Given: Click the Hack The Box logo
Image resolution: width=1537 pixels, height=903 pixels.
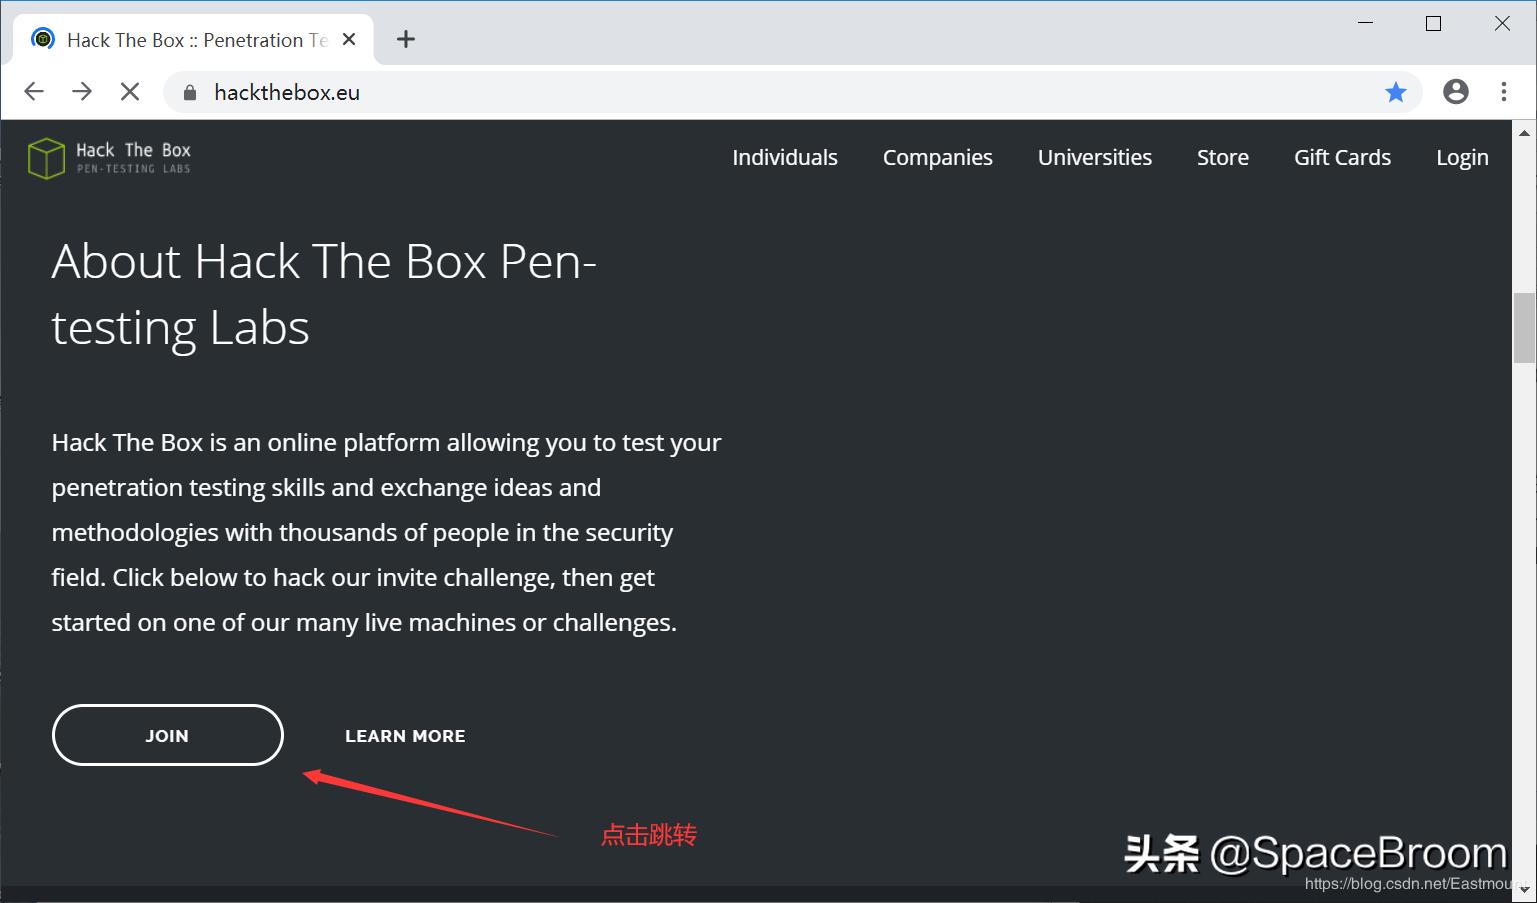Looking at the screenshot, I should pos(108,156).
